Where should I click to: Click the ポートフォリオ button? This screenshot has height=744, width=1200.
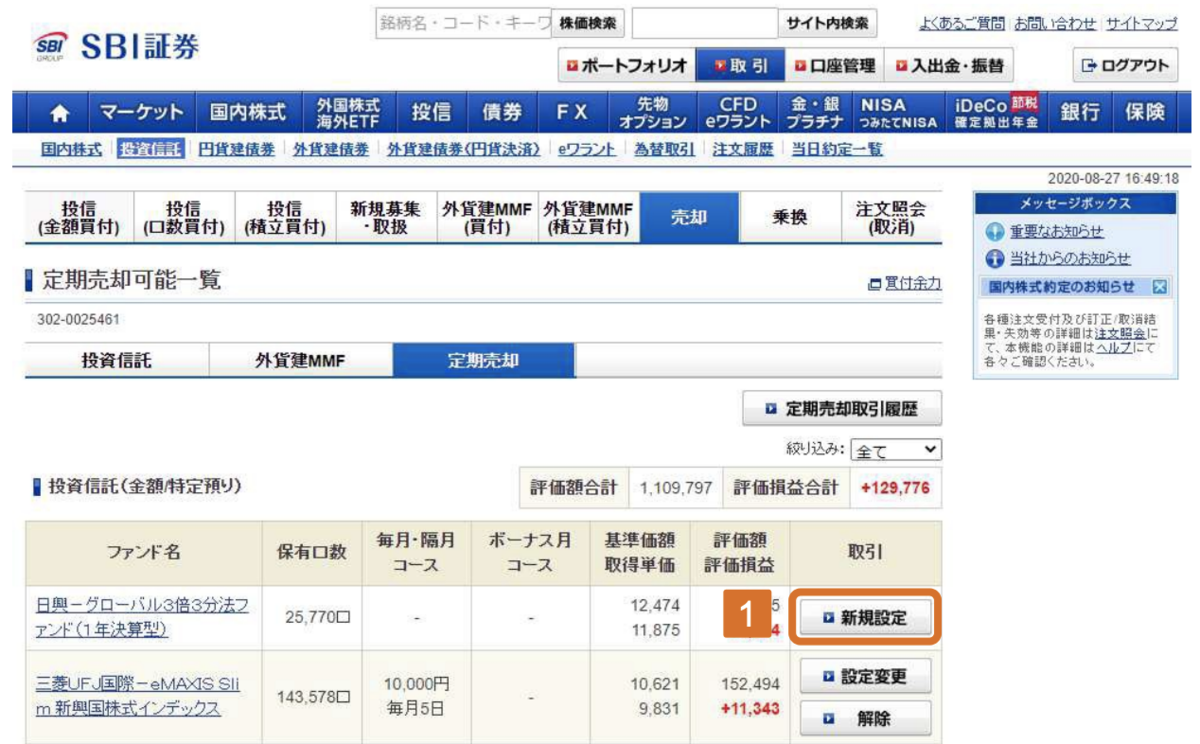point(625,66)
